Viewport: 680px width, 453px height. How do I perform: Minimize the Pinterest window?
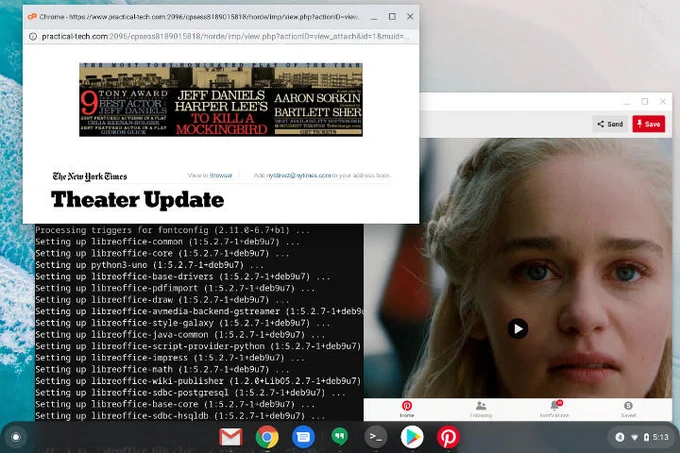pos(626,102)
